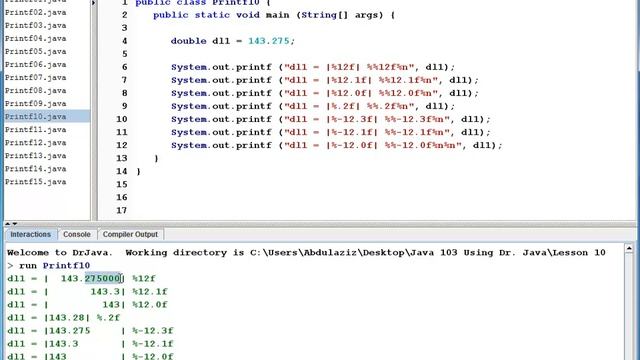Click output '|143.28| %.2f' line
Screen dimensions: 640x360
point(64,318)
